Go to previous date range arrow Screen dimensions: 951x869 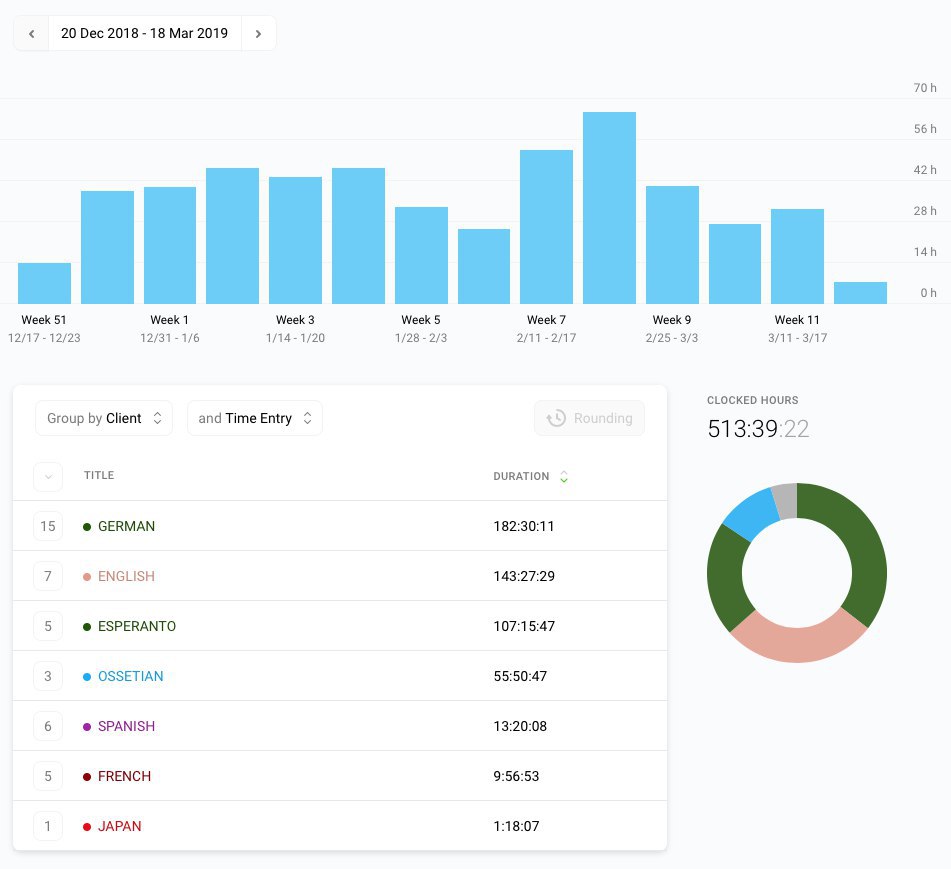[x=32, y=33]
